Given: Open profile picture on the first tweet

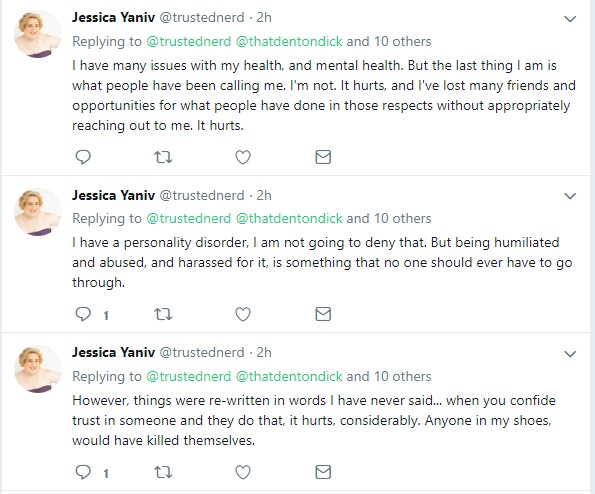Looking at the screenshot, I should coord(38,34).
